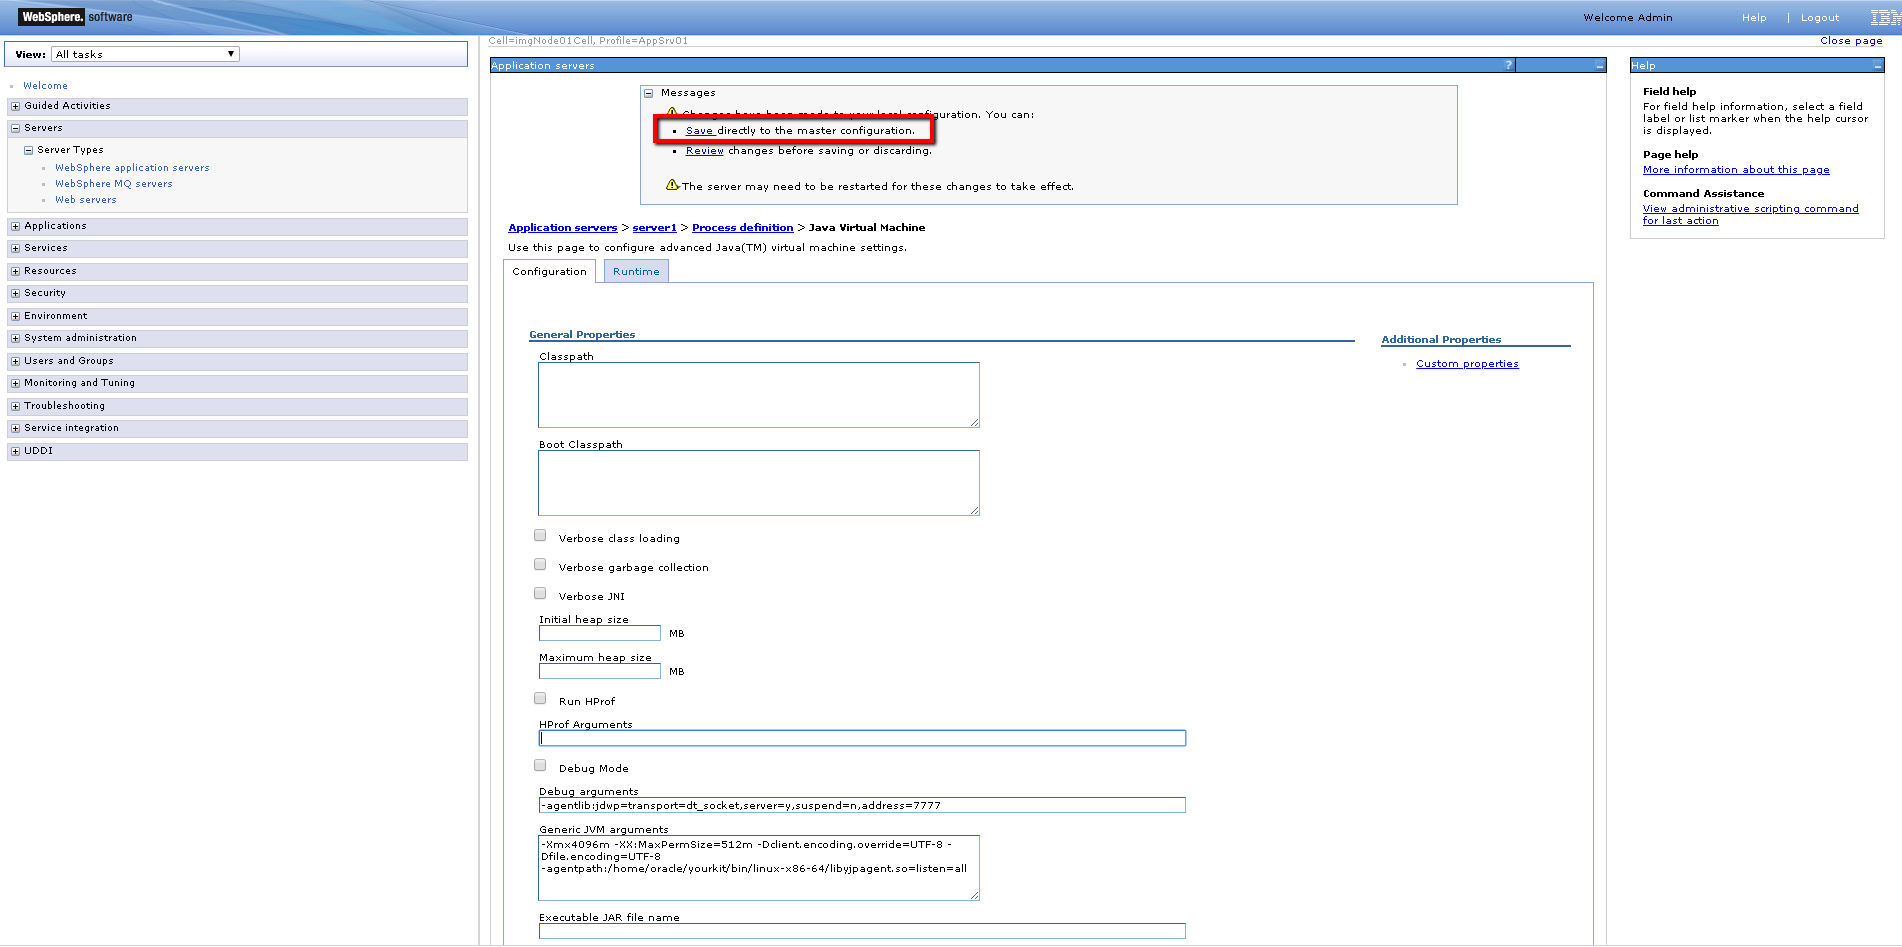Click Save to master configuration link

(699, 131)
